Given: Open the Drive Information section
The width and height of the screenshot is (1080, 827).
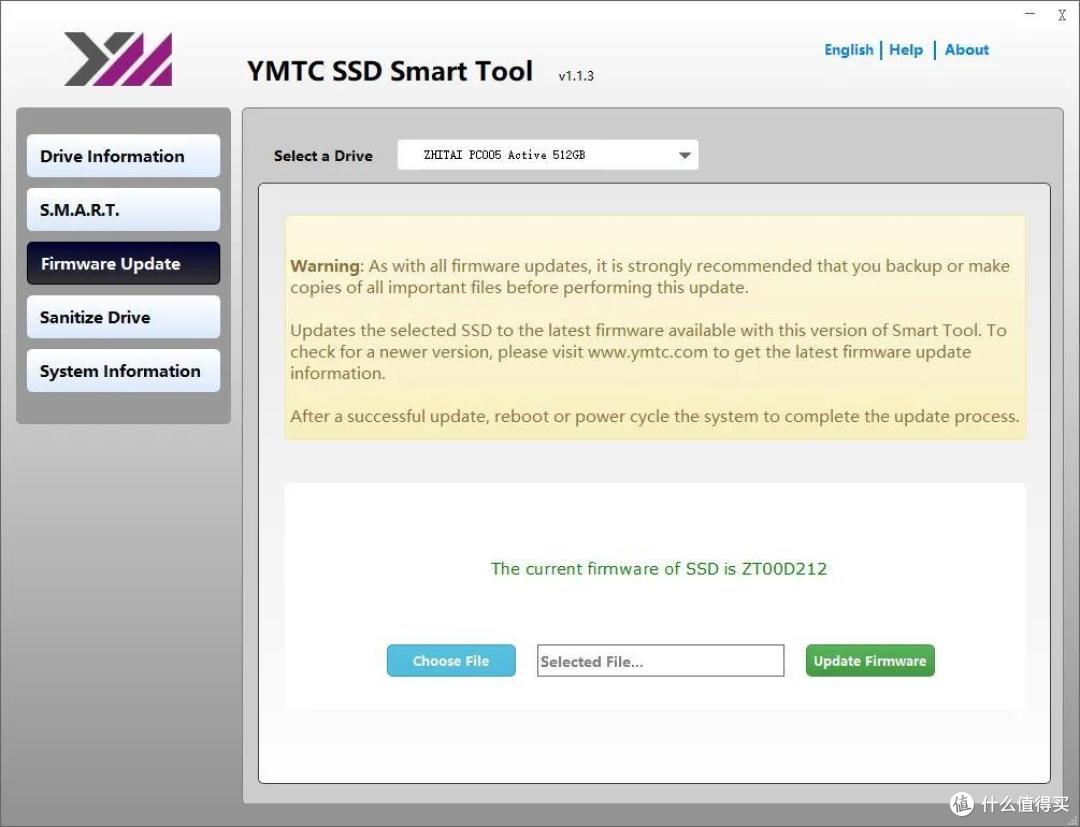Looking at the screenshot, I should (123, 156).
